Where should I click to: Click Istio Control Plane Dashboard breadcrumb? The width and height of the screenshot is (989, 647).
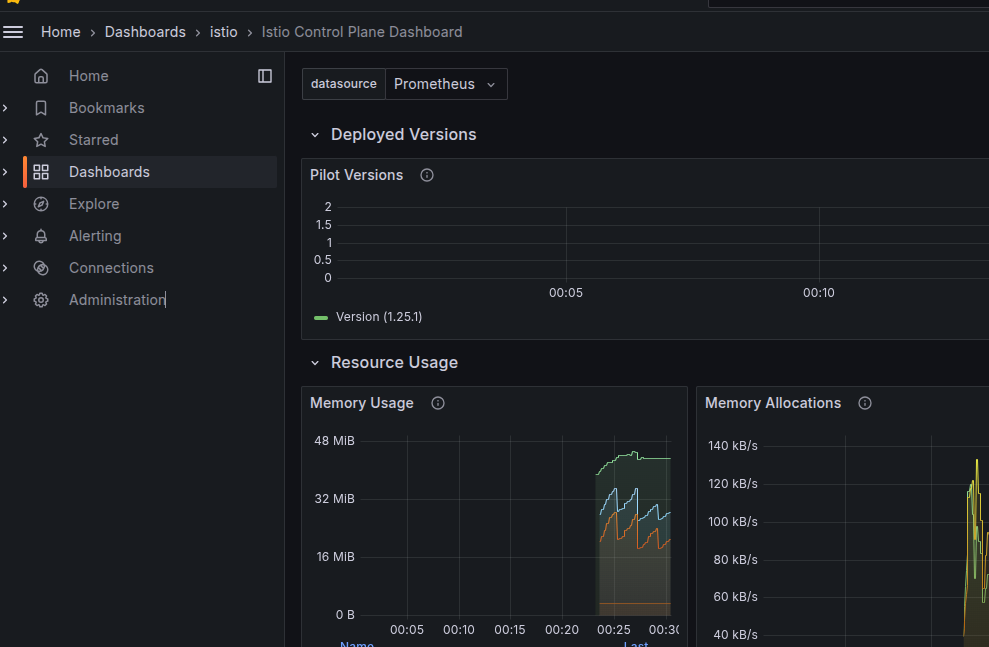362,32
